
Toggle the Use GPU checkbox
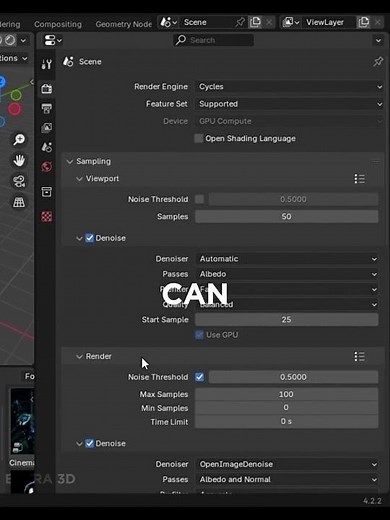[199, 335]
